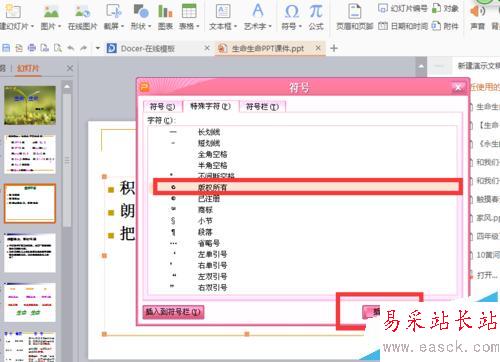
Task: Click 幻灯片编号 slide number
Action: [x=403, y=8]
